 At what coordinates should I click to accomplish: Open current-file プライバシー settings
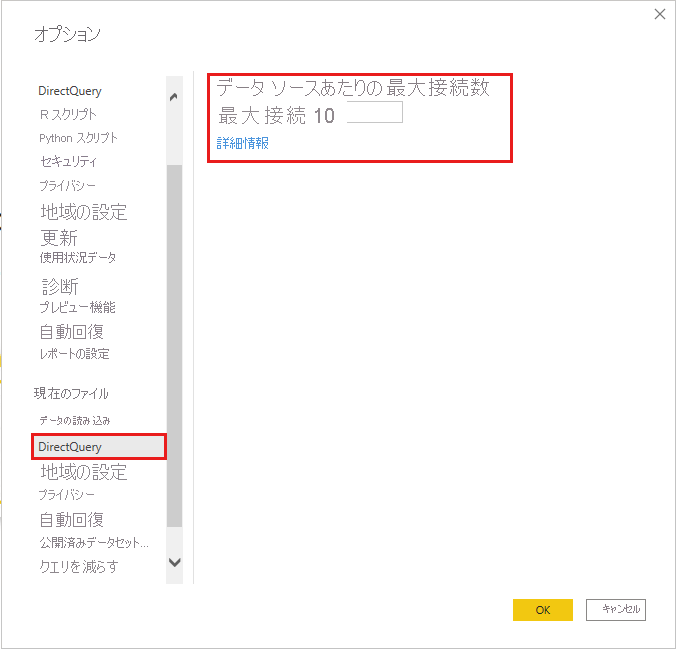tap(66, 494)
